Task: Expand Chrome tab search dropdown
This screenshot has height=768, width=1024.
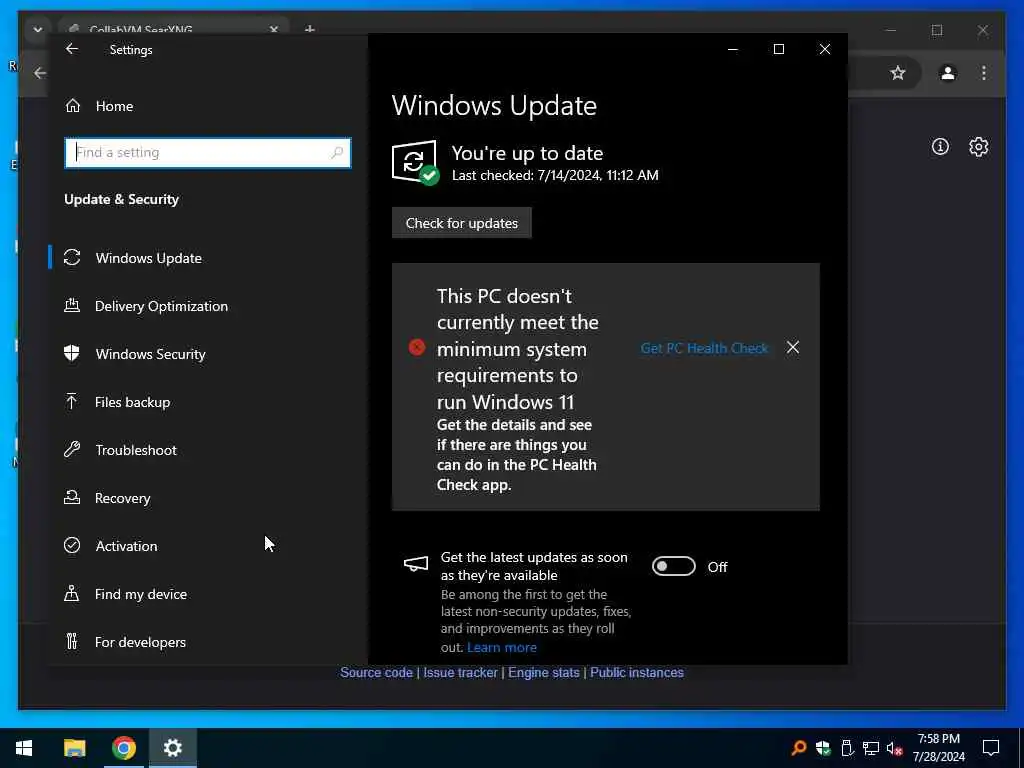Action: pos(38,29)
